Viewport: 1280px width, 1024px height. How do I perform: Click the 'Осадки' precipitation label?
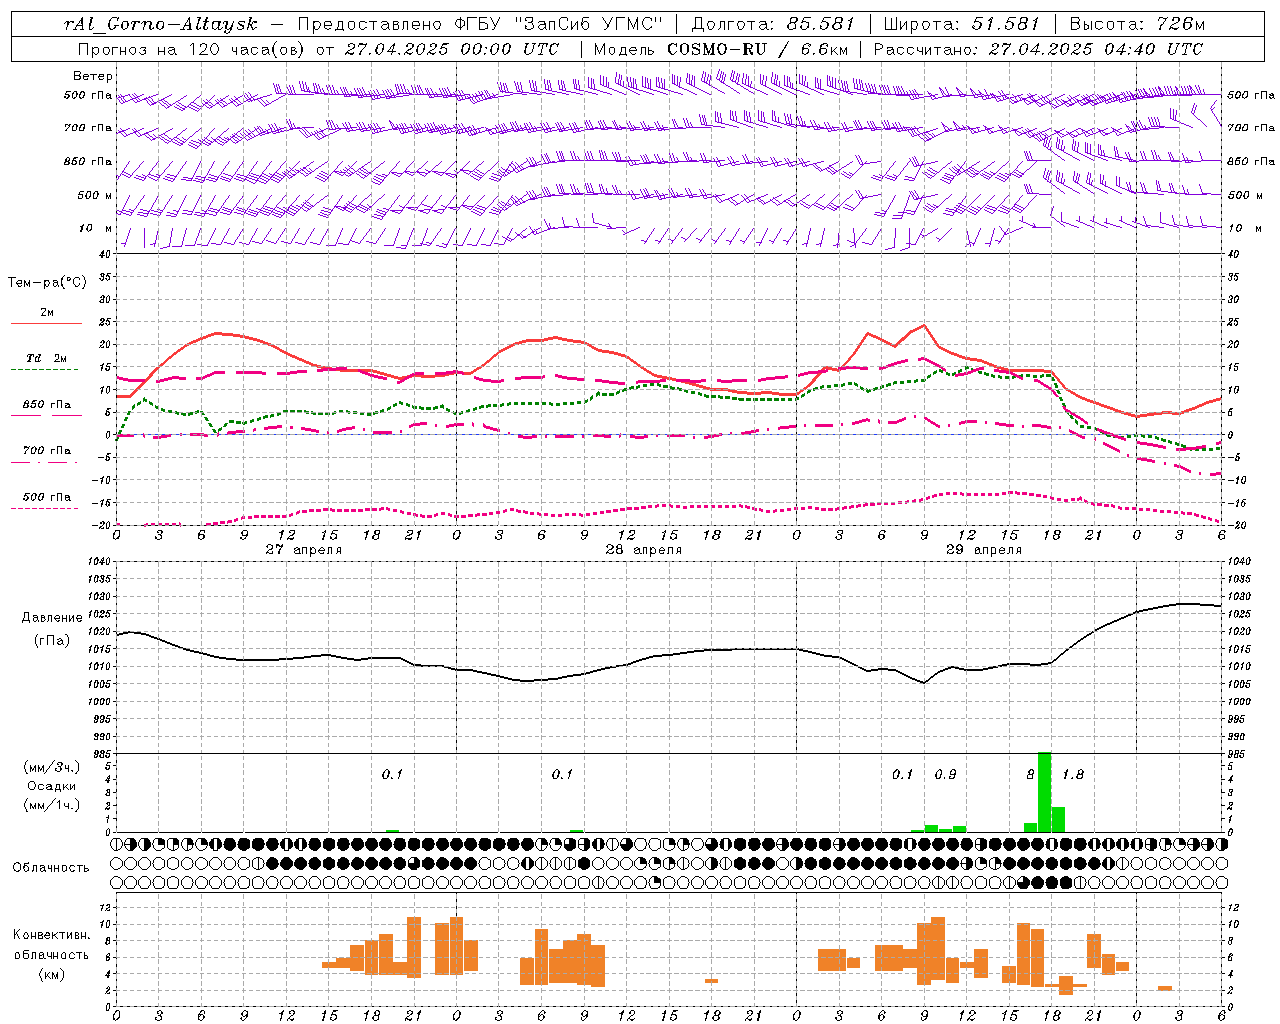51,786
